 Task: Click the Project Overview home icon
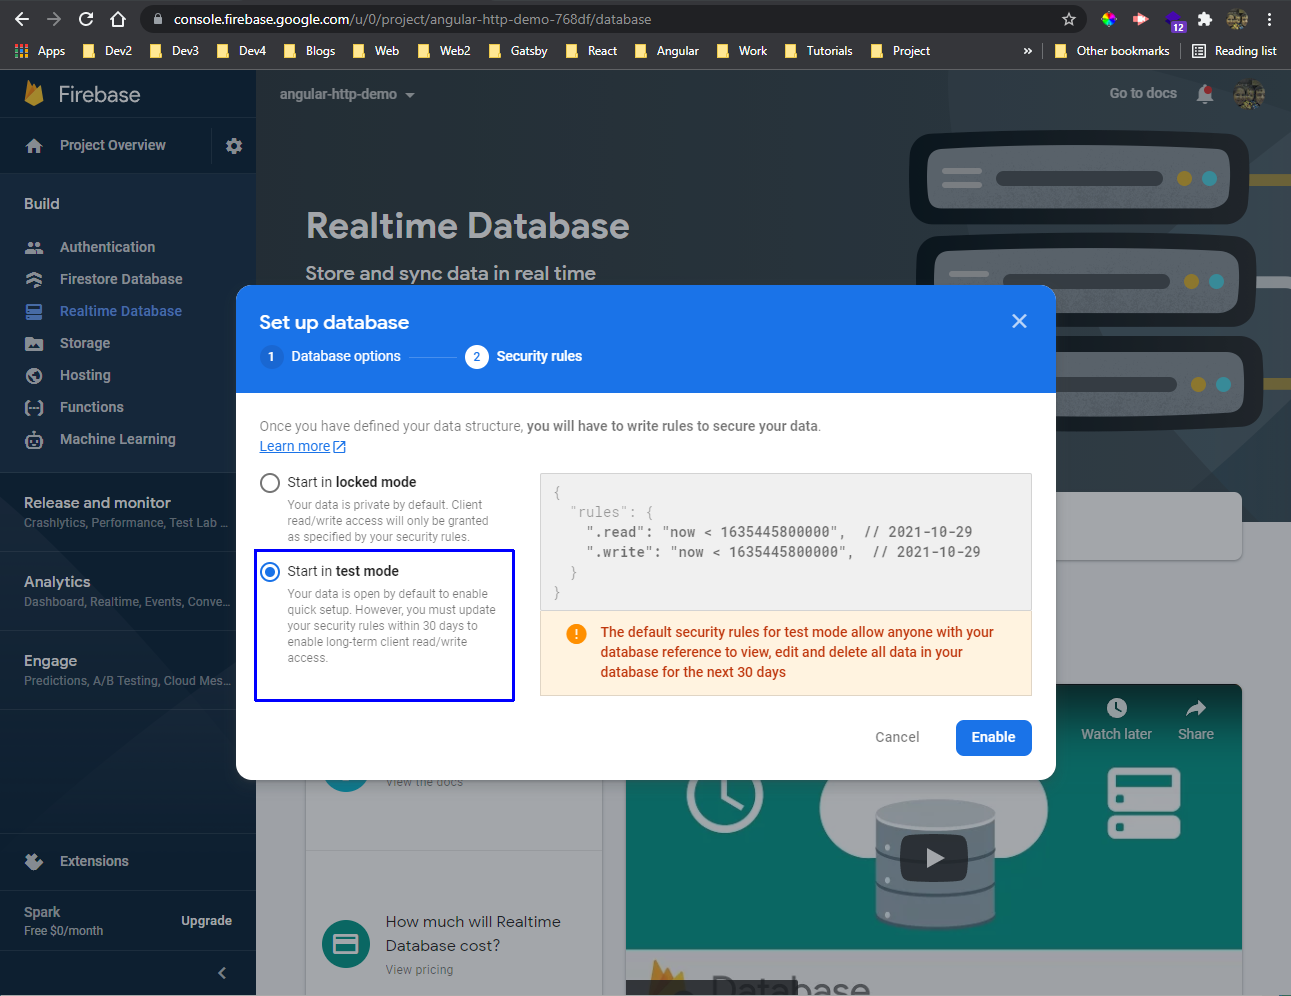pos(34,146)
